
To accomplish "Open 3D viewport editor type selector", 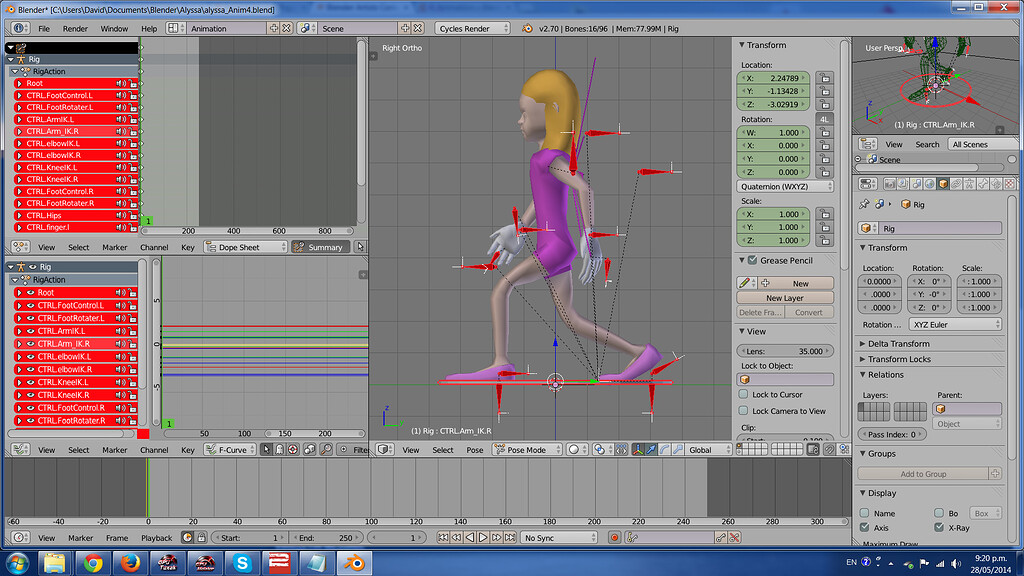I will coord(385,449).
